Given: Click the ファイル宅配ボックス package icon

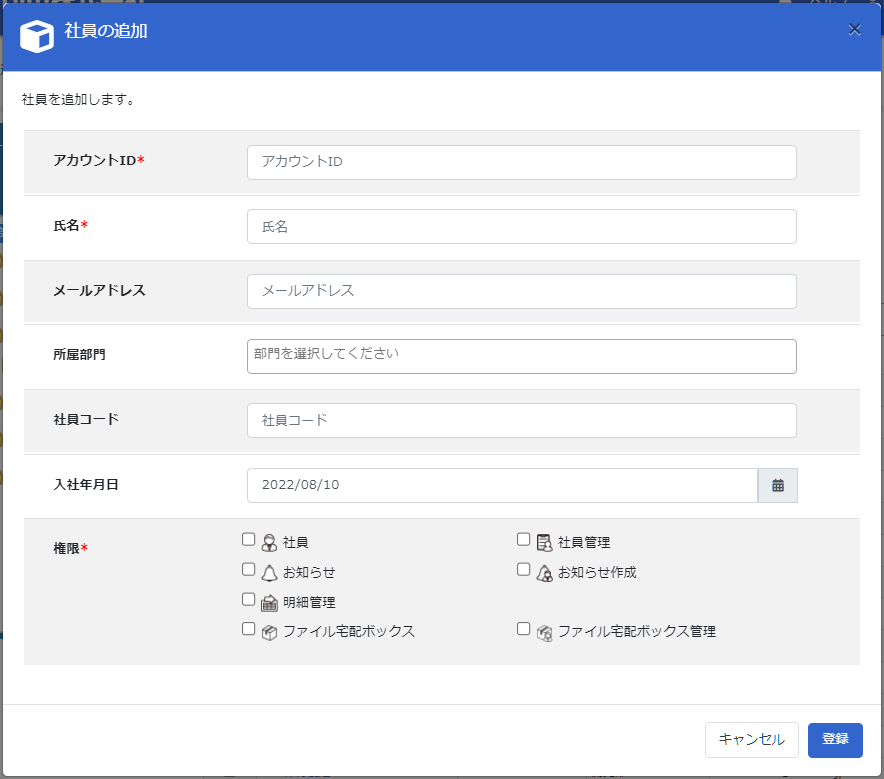Looking at the screenshot, I should (269, 632).
